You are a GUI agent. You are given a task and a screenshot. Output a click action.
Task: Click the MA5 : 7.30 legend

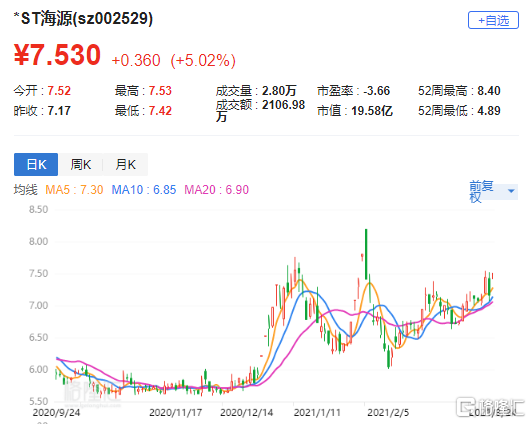[74, 190]
